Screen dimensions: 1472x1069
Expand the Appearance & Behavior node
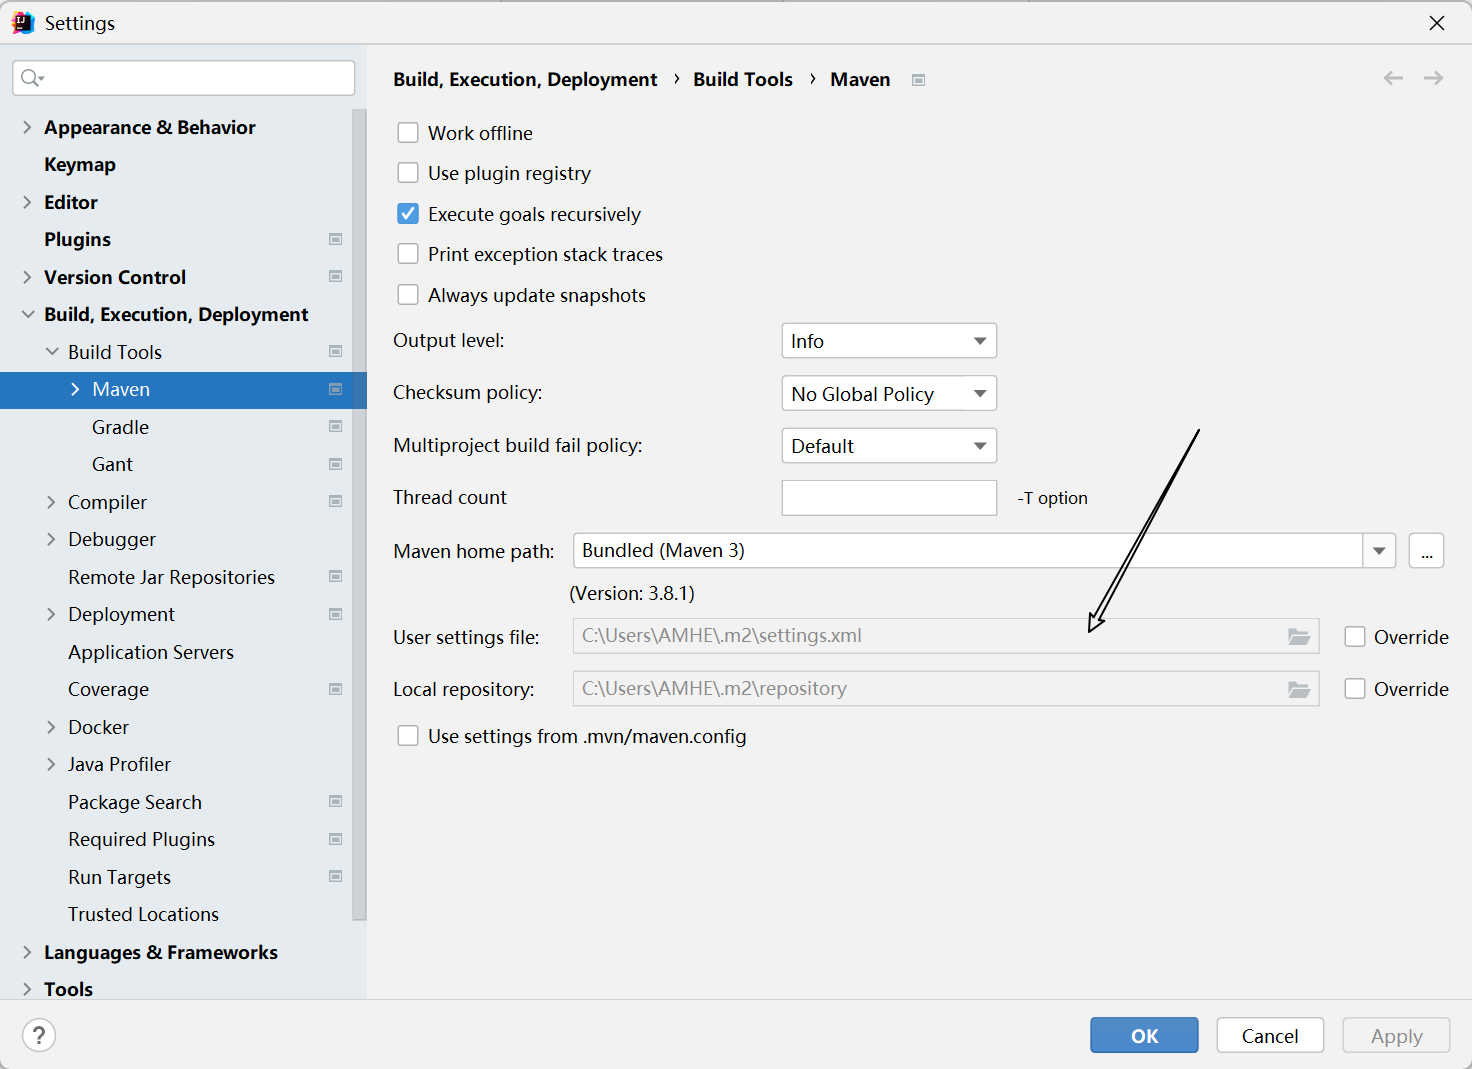[x=27, y=127]
